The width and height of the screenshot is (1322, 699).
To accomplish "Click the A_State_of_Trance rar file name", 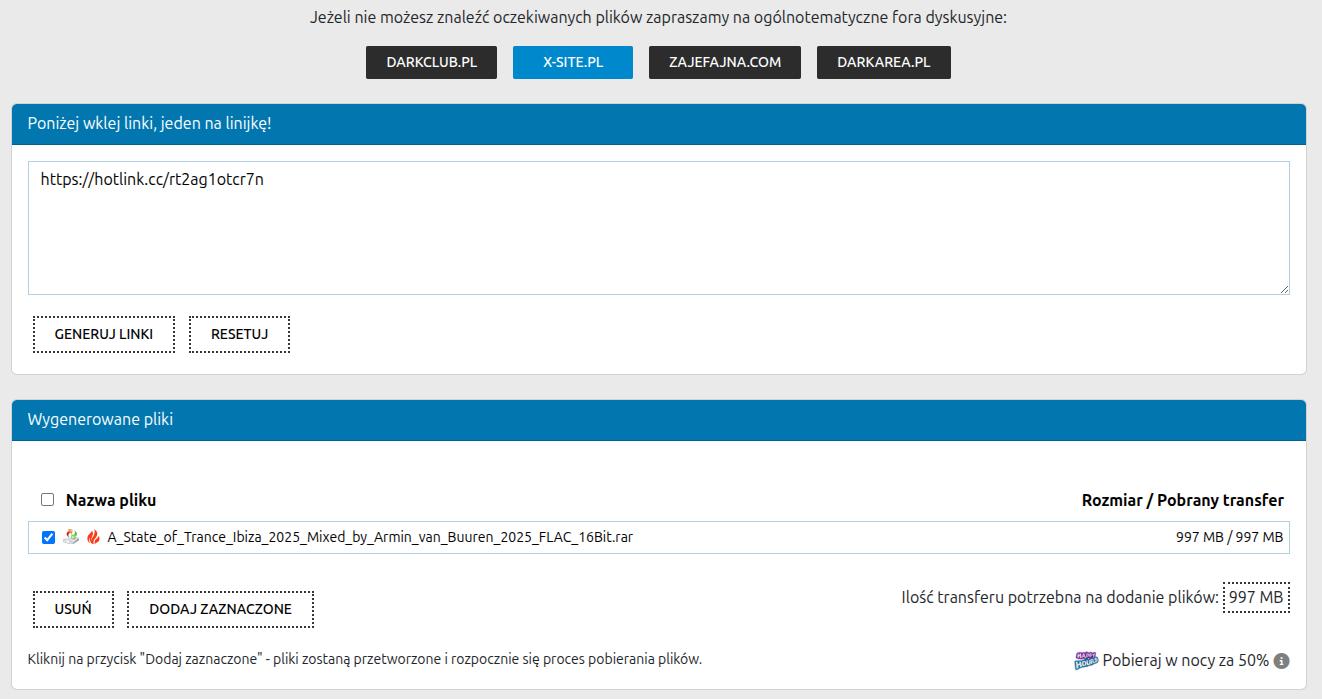I will (370, 537).
